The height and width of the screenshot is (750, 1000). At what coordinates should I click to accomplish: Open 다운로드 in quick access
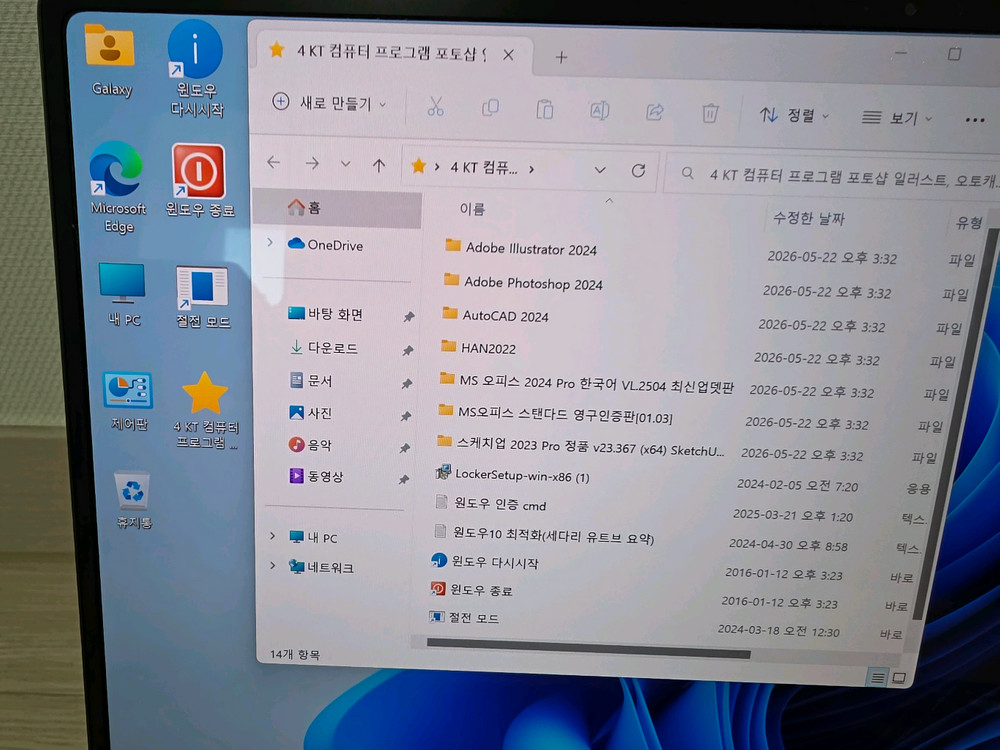(x=324, y=348)
